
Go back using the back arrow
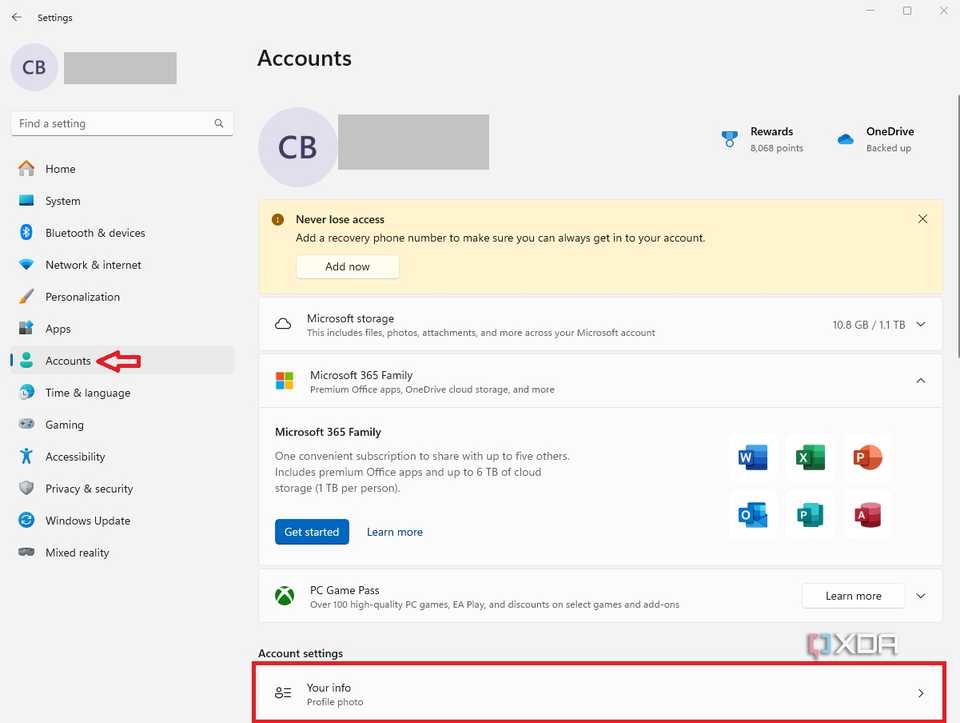(16, 17)
